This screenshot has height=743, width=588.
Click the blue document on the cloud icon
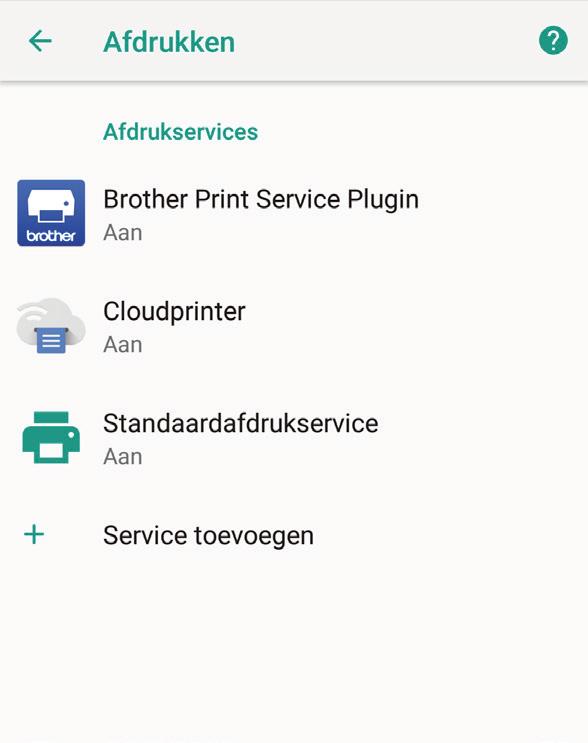51,340
